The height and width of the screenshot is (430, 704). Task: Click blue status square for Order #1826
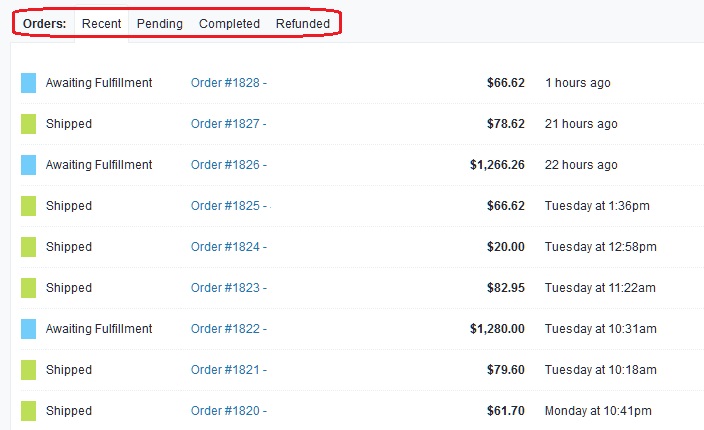coord(28,165)
